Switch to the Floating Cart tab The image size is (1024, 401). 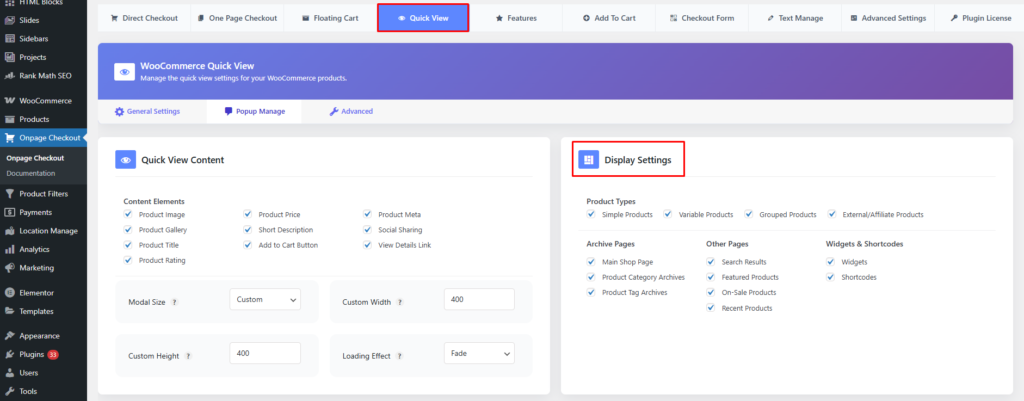click(329, 18)
